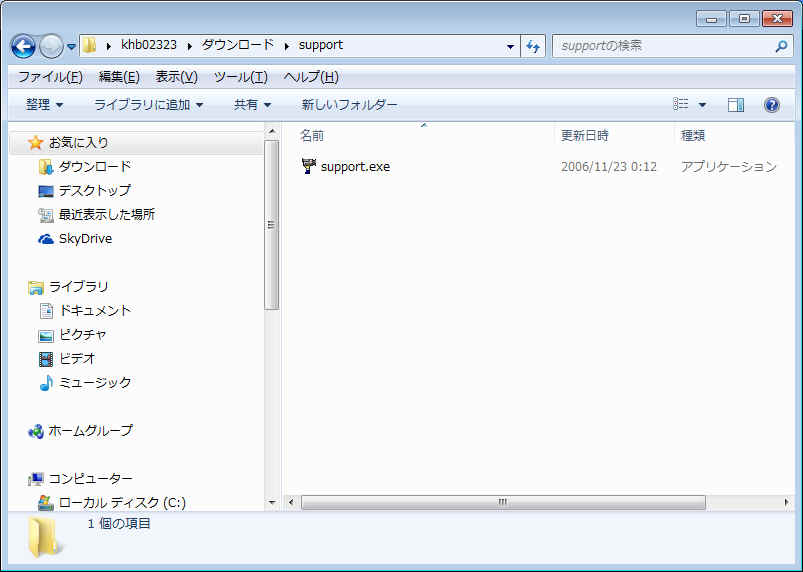Open ローカル ディスク (C:) drive
The width and height of the screenshot is (803, 572).
[x=122, y=503]
